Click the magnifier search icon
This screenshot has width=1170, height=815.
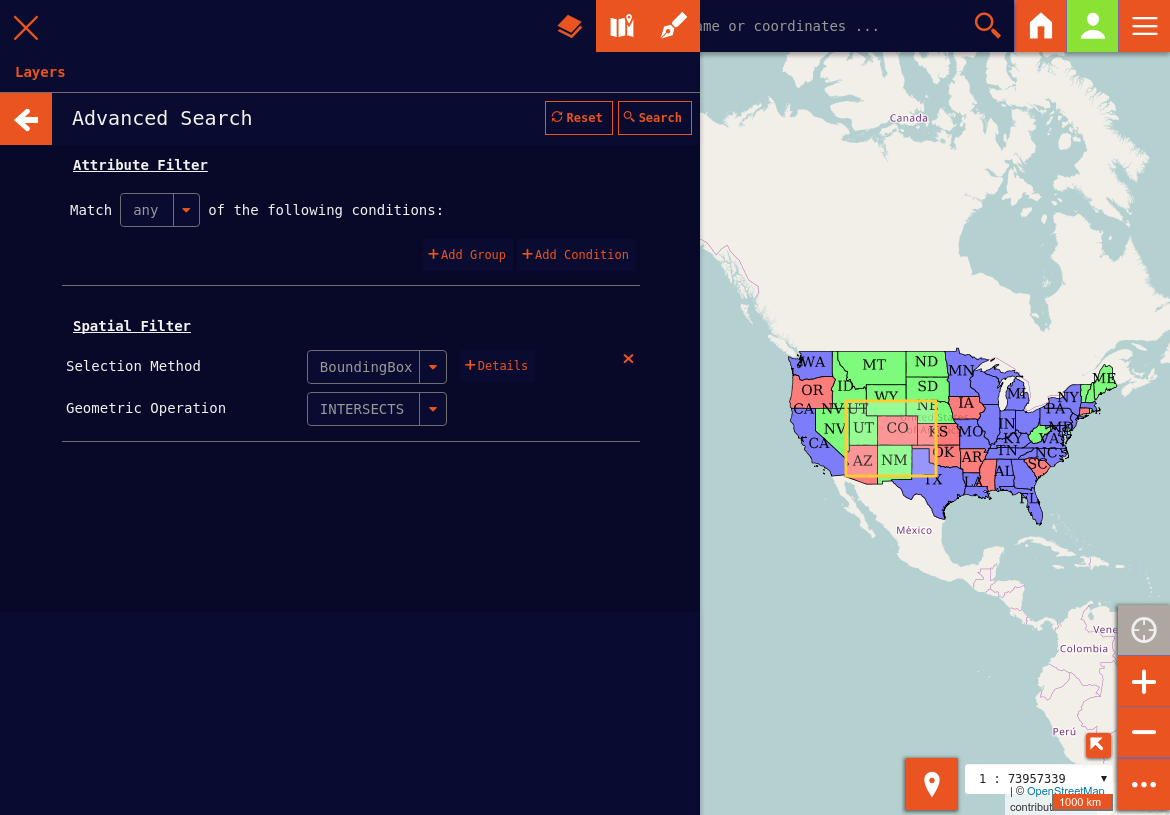click(987, 26)
